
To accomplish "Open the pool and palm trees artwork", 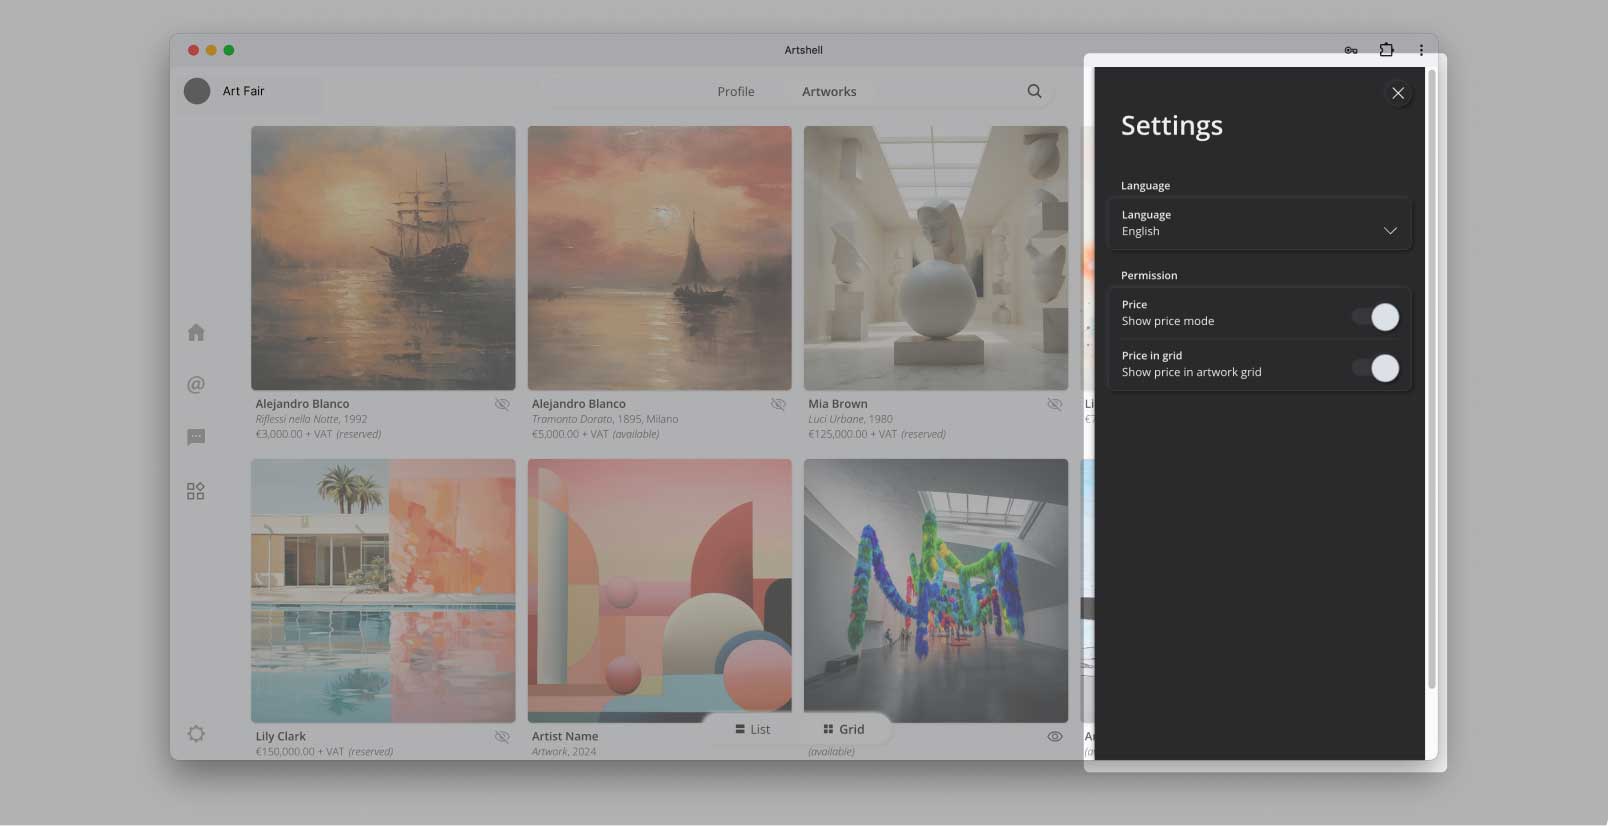I will (x=383, y=591).
